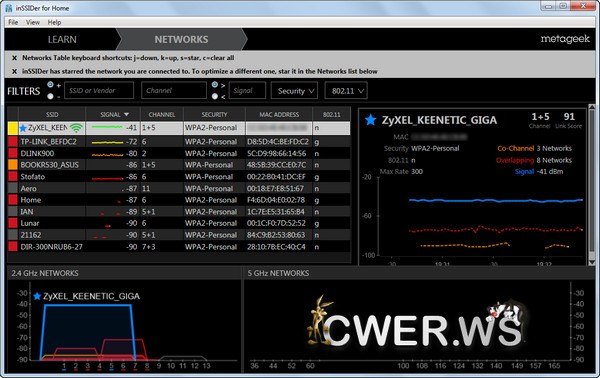Select the Aero network row
The image size is (600, 378).
click(x=179, y=188)
